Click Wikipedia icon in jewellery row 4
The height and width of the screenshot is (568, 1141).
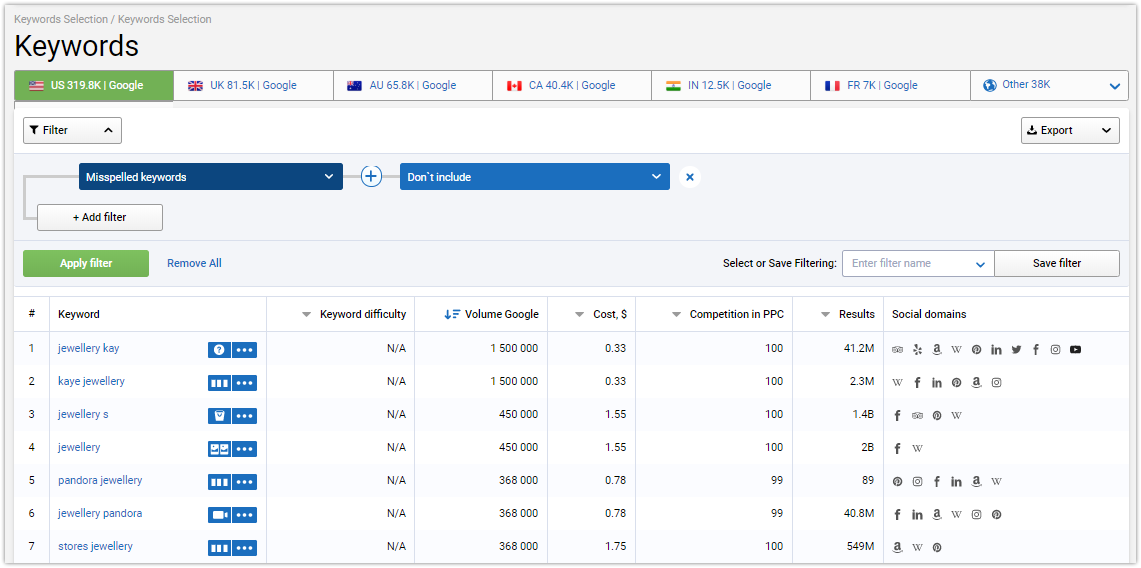[x=917, y=449]
